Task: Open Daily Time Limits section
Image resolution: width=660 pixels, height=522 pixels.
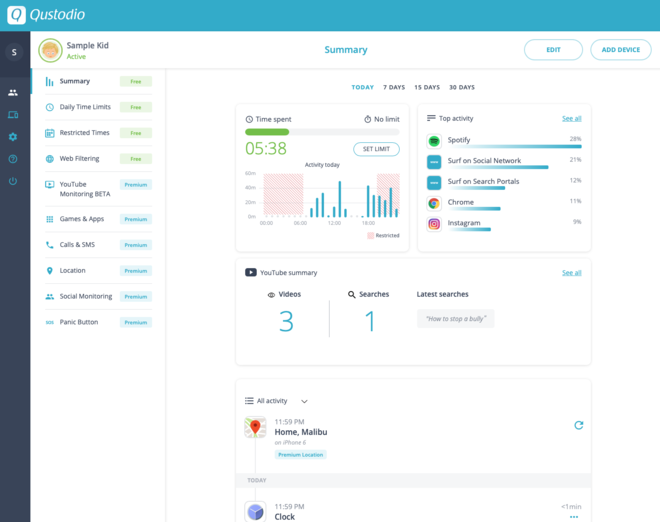Action: click(85, 107)
